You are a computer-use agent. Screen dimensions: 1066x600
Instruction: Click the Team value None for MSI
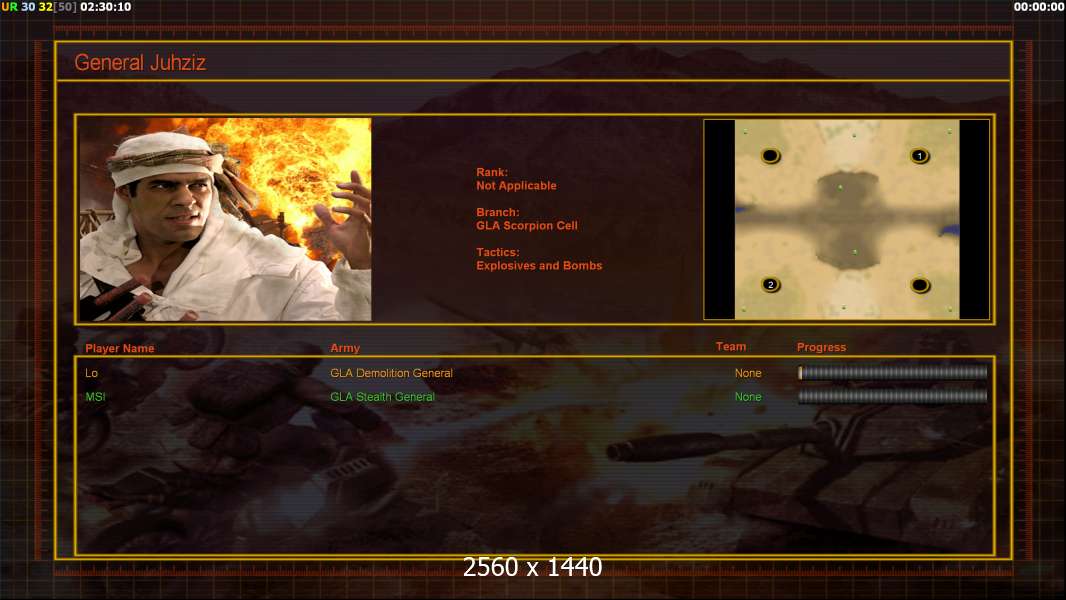[x=748, y=397]
